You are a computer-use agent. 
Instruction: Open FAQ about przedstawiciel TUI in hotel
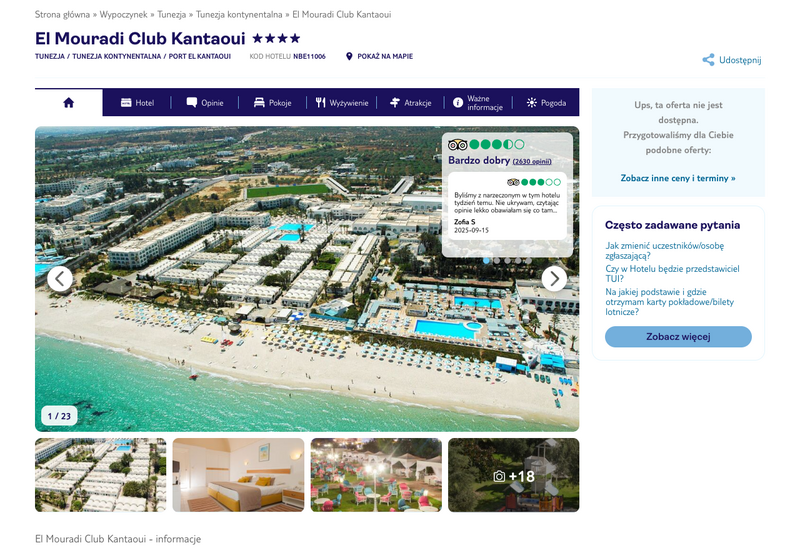click(x=672, y=273)
